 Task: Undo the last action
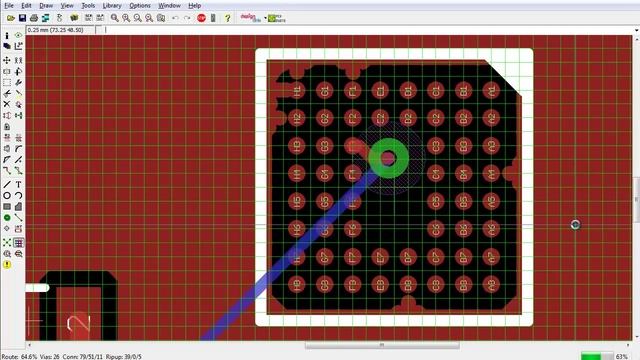[x=175, y=18]
